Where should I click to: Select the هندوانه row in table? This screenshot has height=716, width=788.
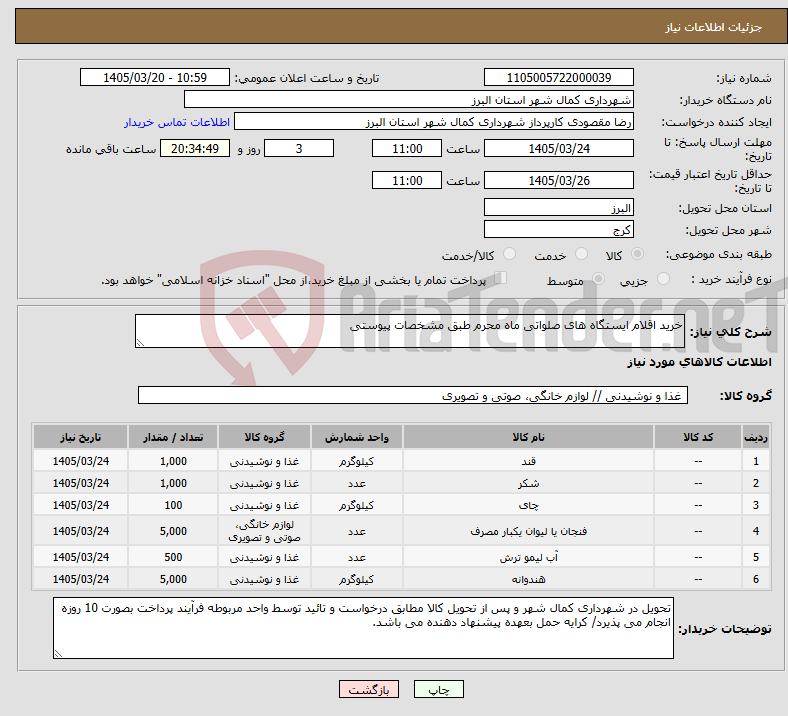(401, 579)
